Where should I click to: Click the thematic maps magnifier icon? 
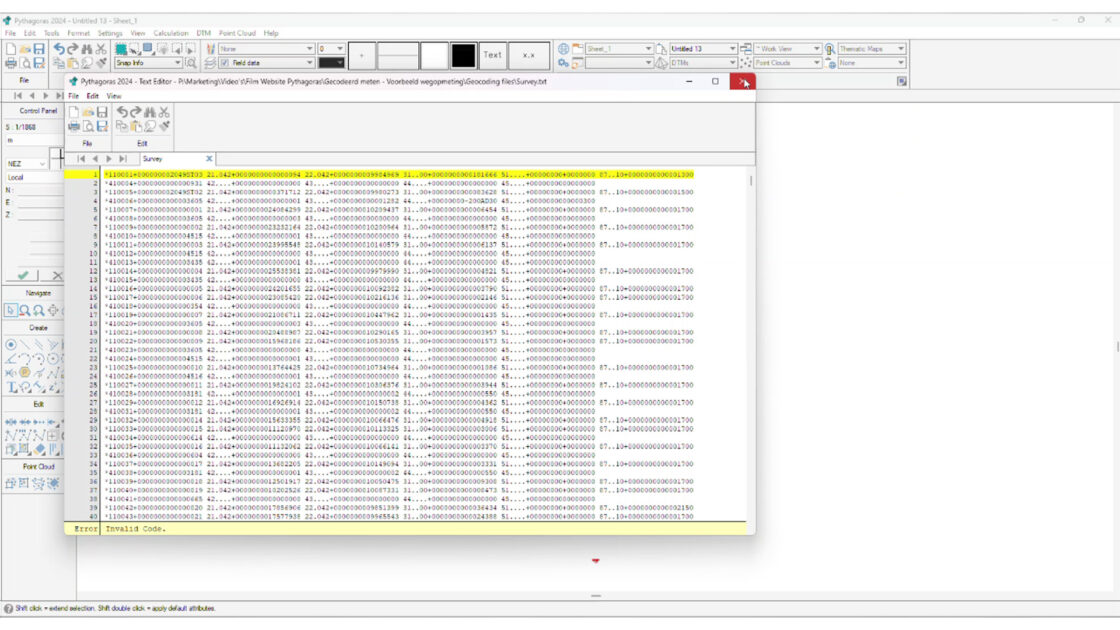pos(829,49)
